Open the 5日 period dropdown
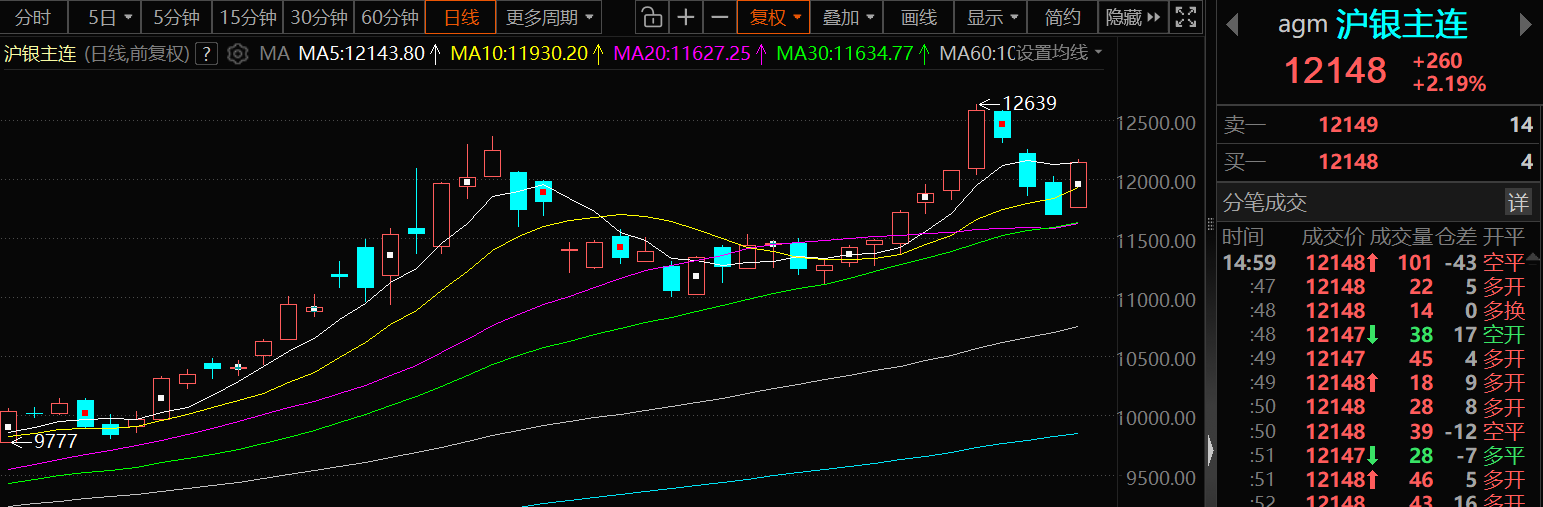Viewport: 1543px width, 507px height. [110, 17]
